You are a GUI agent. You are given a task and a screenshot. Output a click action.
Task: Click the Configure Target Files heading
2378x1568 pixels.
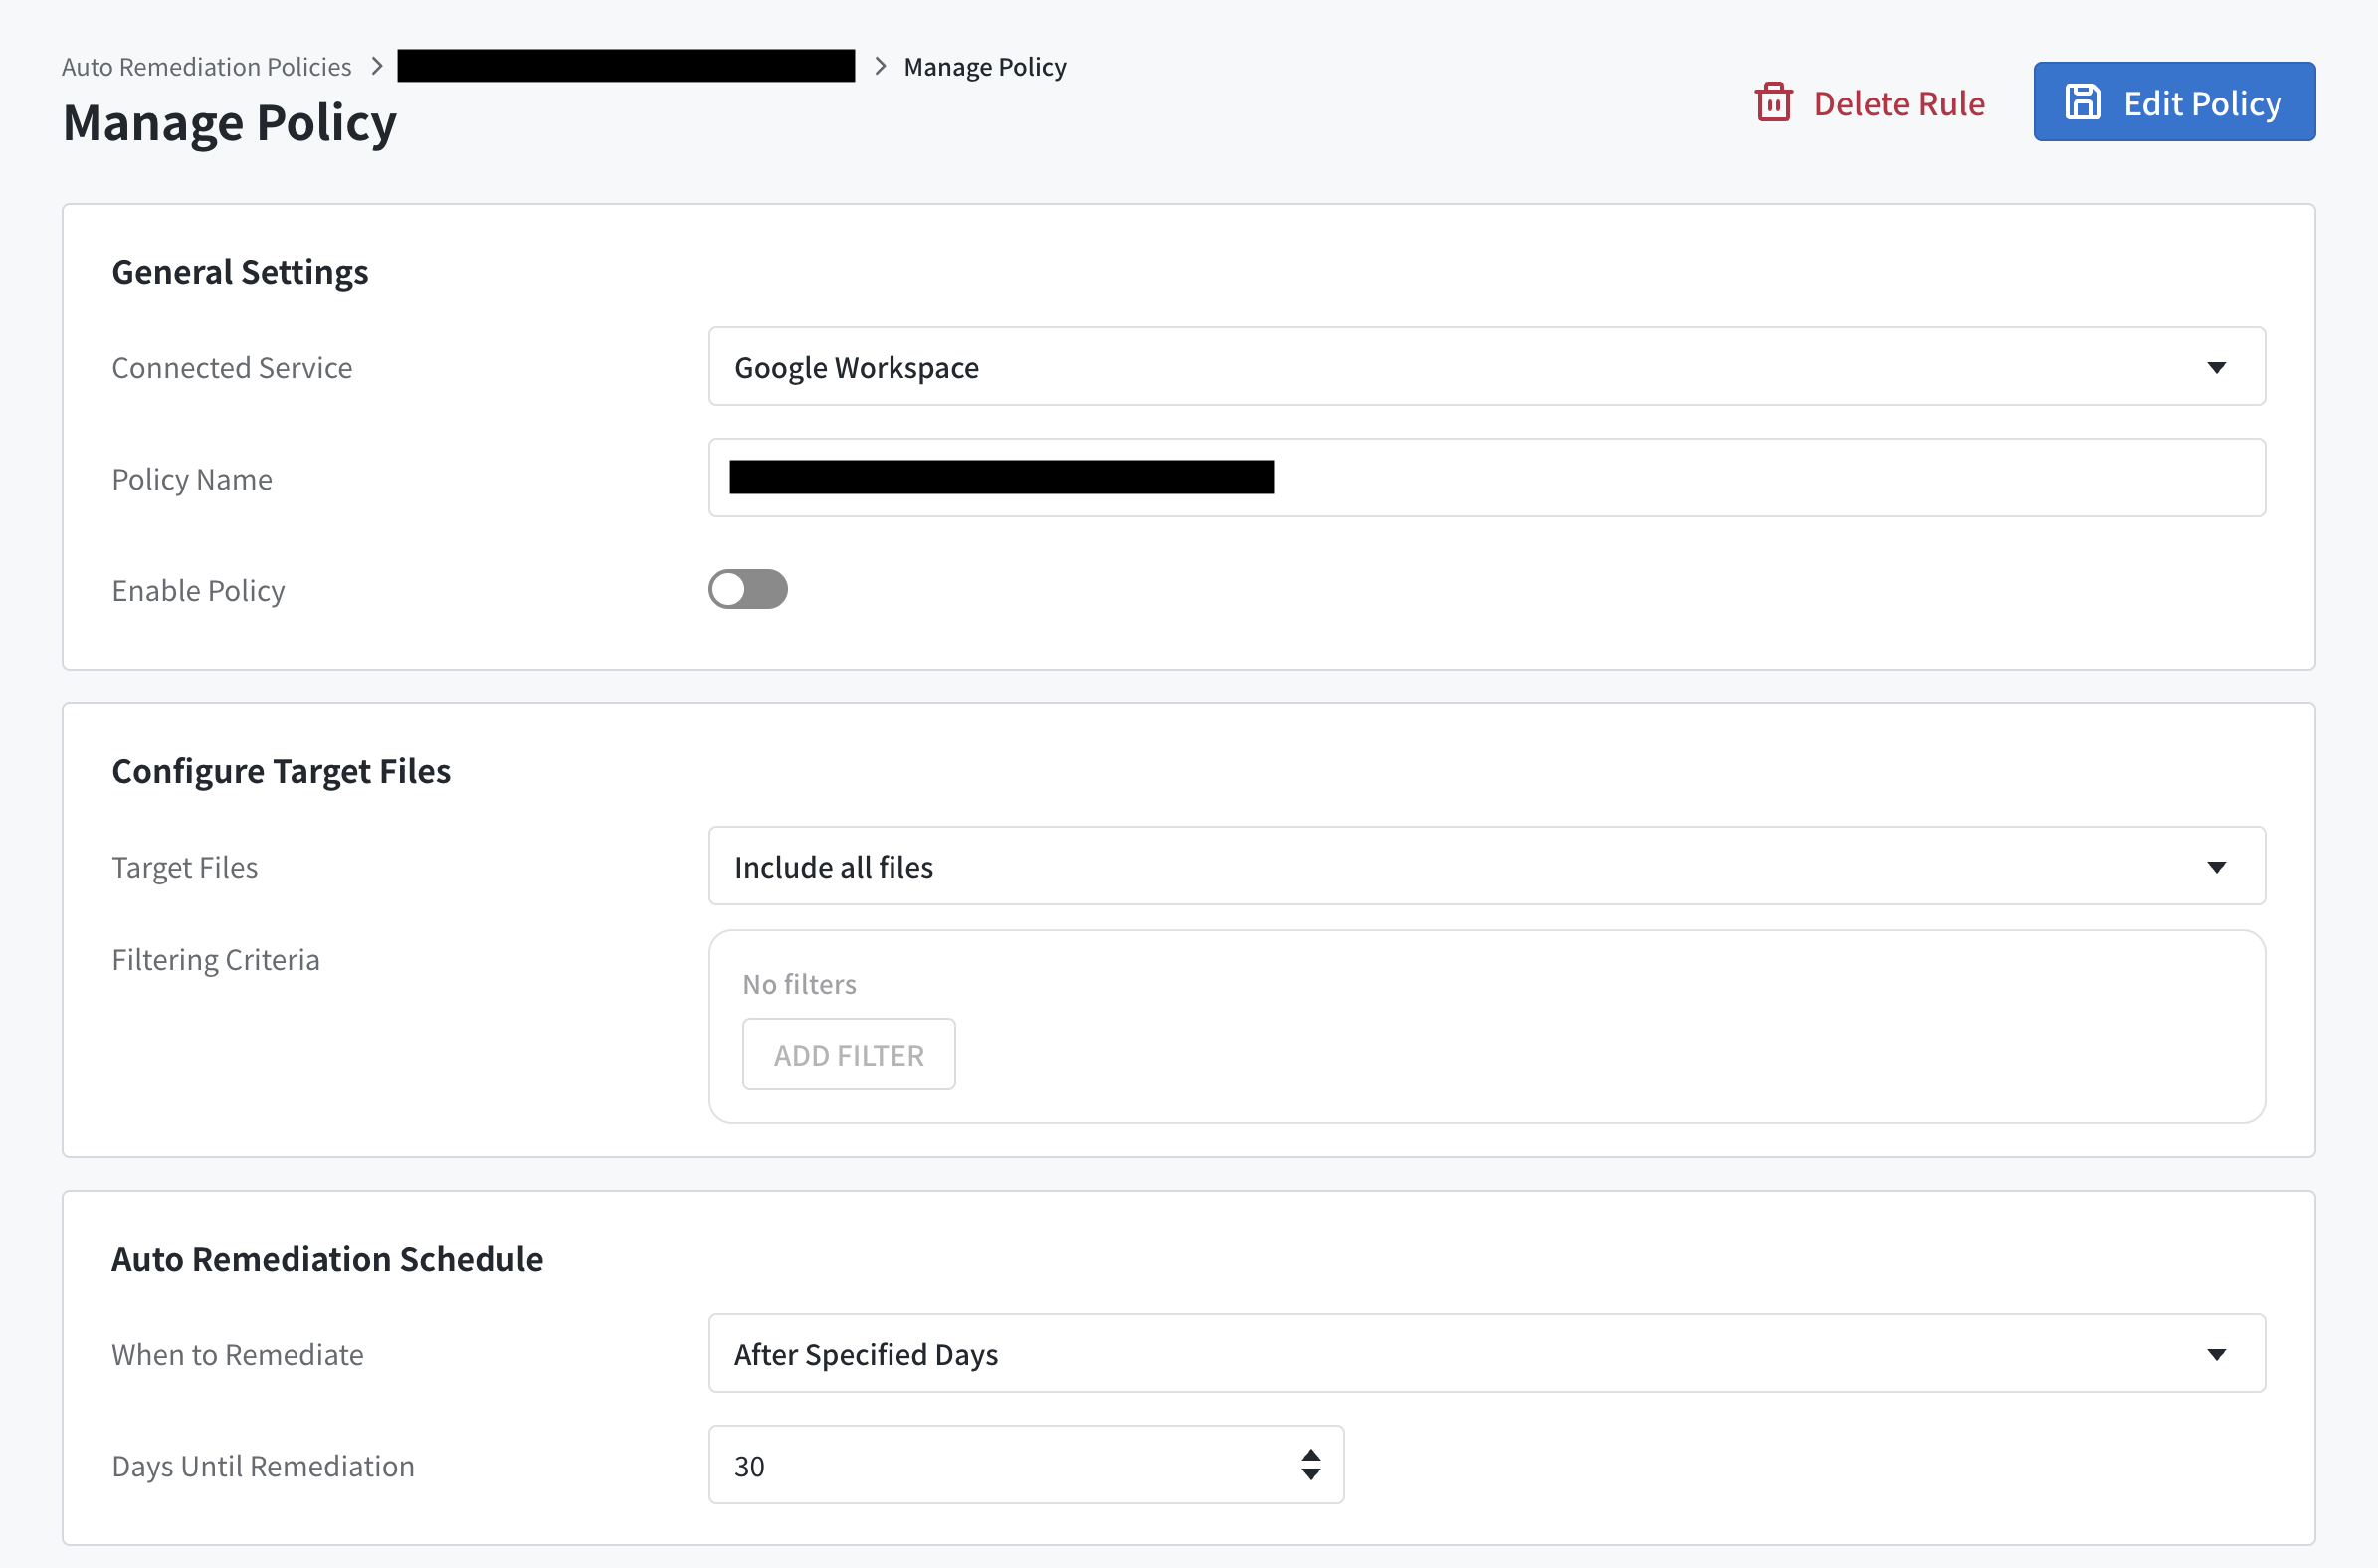[281, 771]
